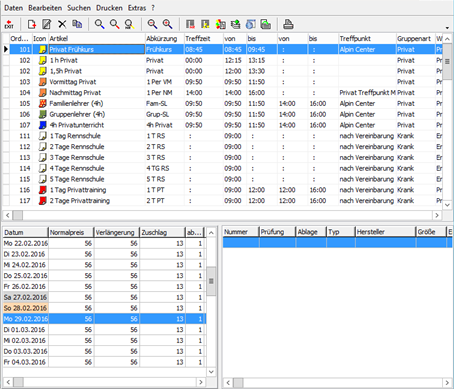Click the Hersteller column header
The height and width of the screenshot is (389, 454).
point(385,232)
